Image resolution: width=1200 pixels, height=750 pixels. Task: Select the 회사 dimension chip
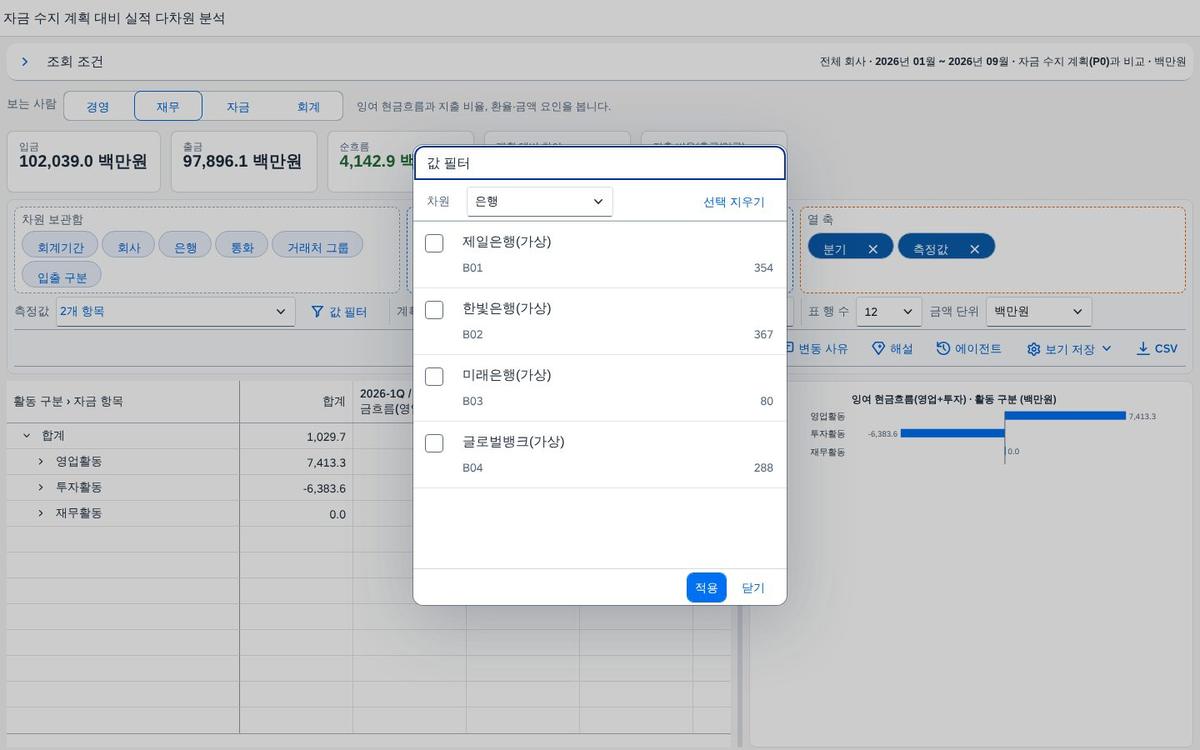click(x=129, y=247)
